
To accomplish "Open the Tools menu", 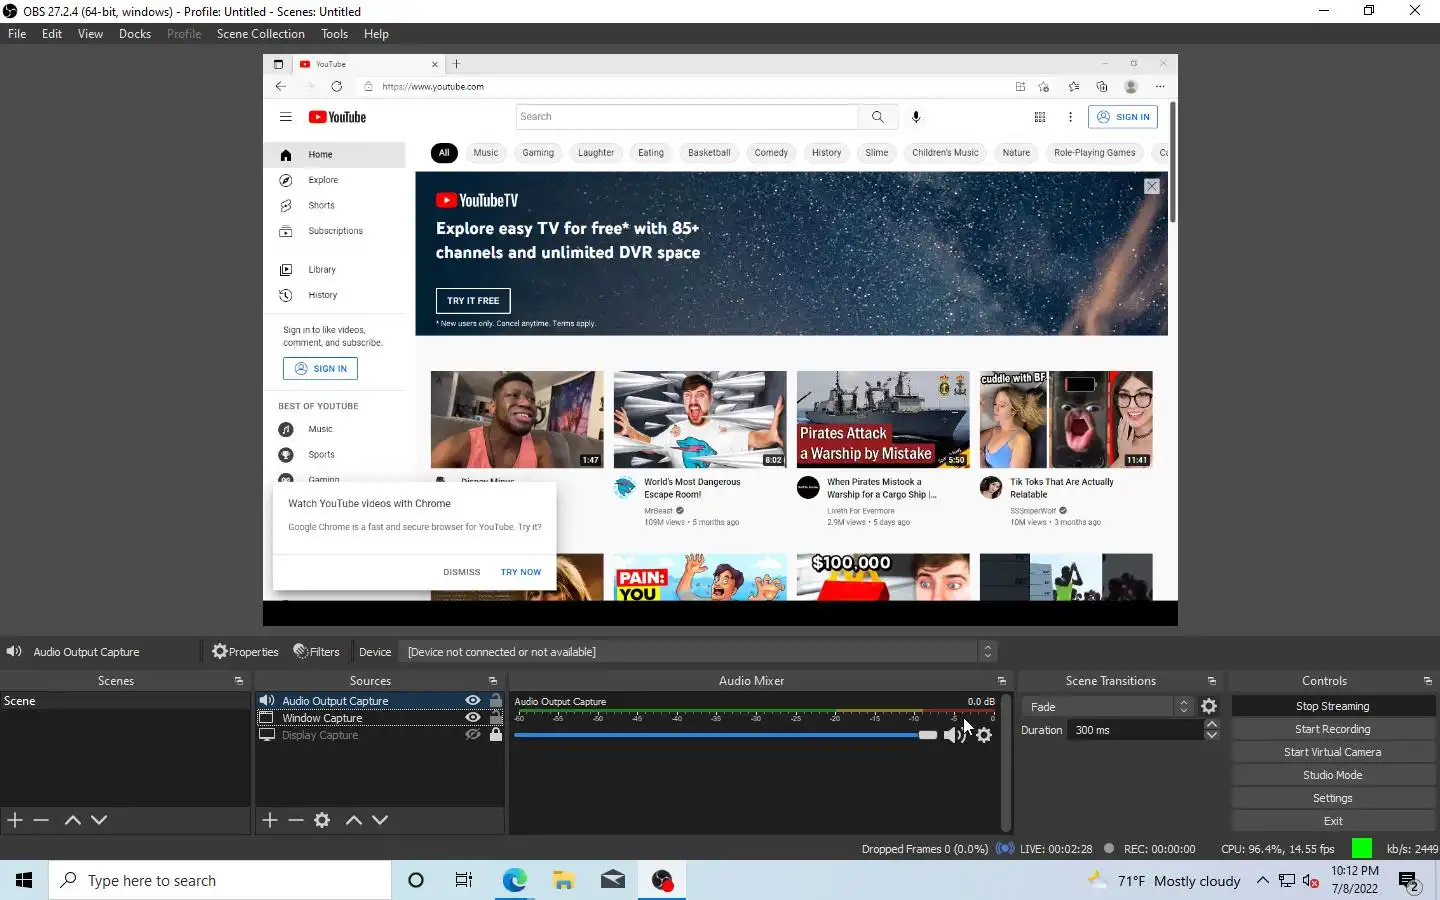I will (x=334, y=34).
